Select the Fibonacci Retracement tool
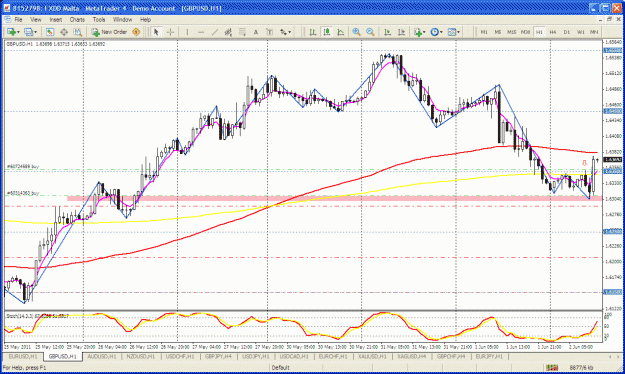The height and width of the screenshot is (374, 625). 242,32
